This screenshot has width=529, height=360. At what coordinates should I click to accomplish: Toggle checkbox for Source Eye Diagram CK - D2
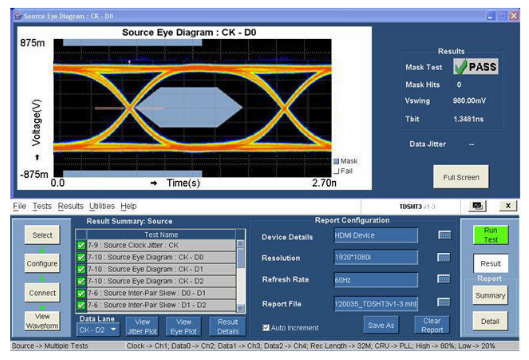pos(81,281)
